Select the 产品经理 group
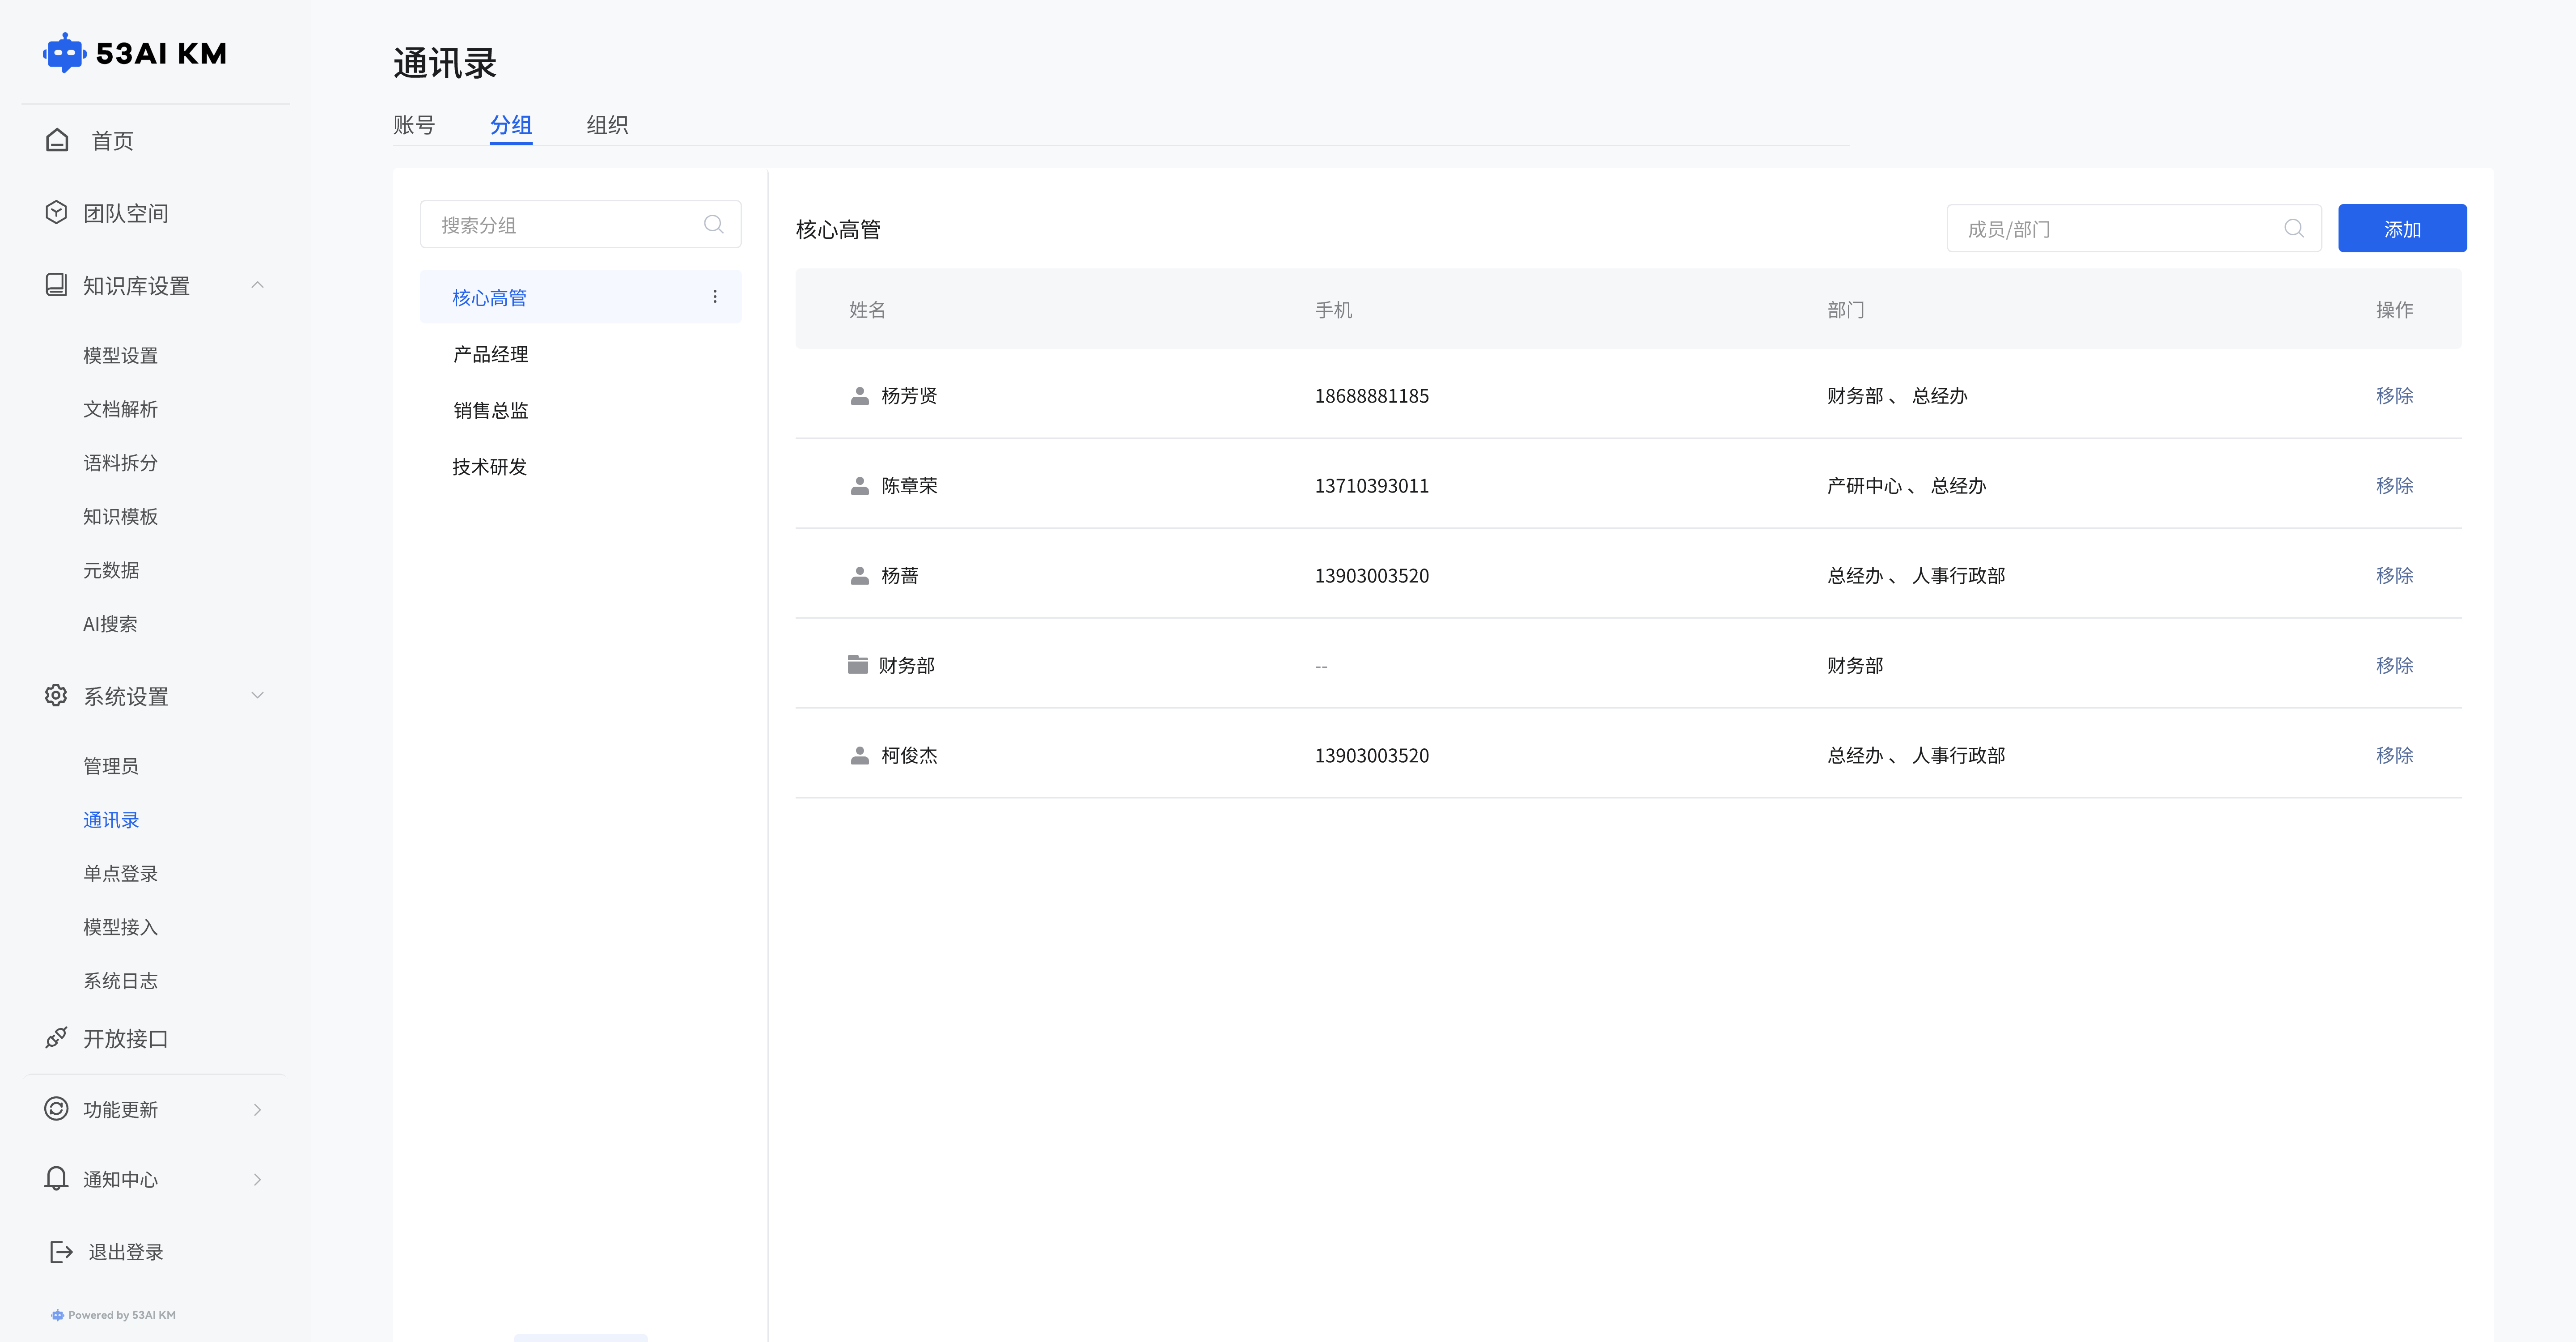2576x1342 pixels. point(490,354)
